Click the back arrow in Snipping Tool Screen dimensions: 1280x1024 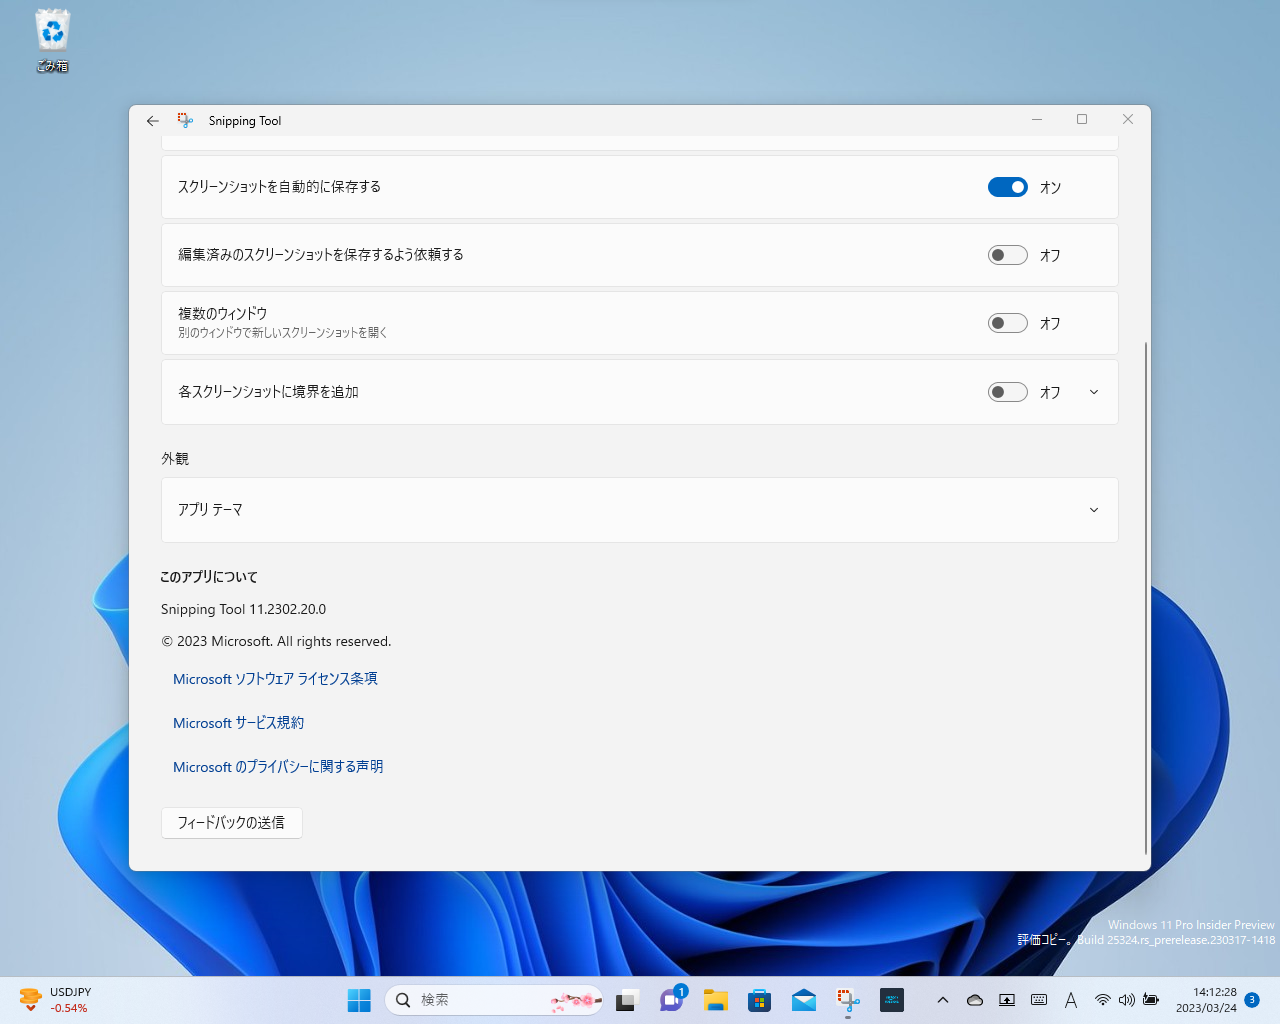tap(152, 120)
